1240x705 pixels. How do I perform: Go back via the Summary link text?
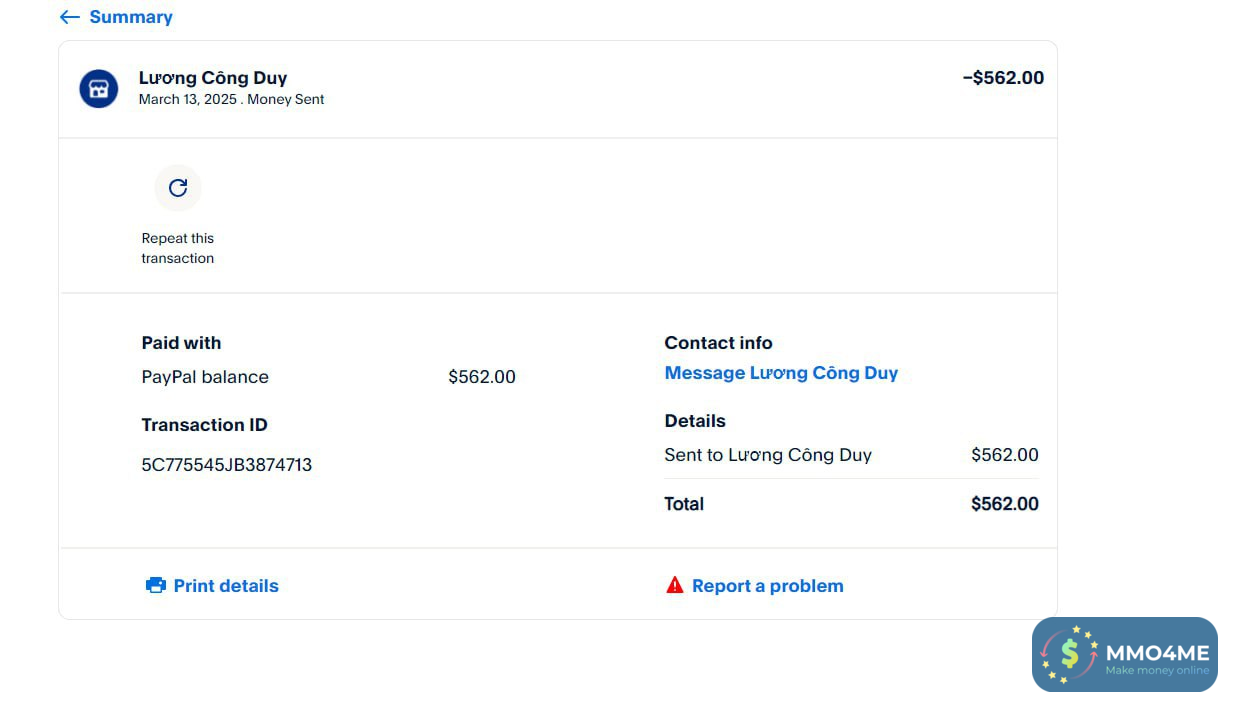tap(131, 17)
